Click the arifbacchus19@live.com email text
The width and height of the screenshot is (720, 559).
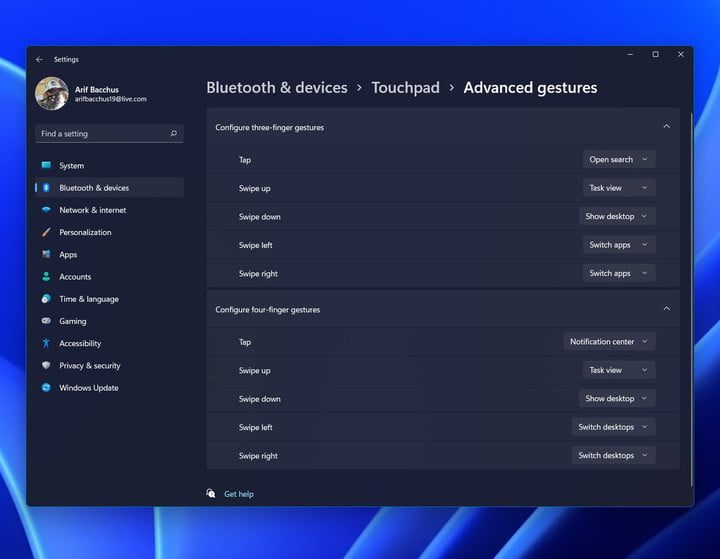point(111,99)
